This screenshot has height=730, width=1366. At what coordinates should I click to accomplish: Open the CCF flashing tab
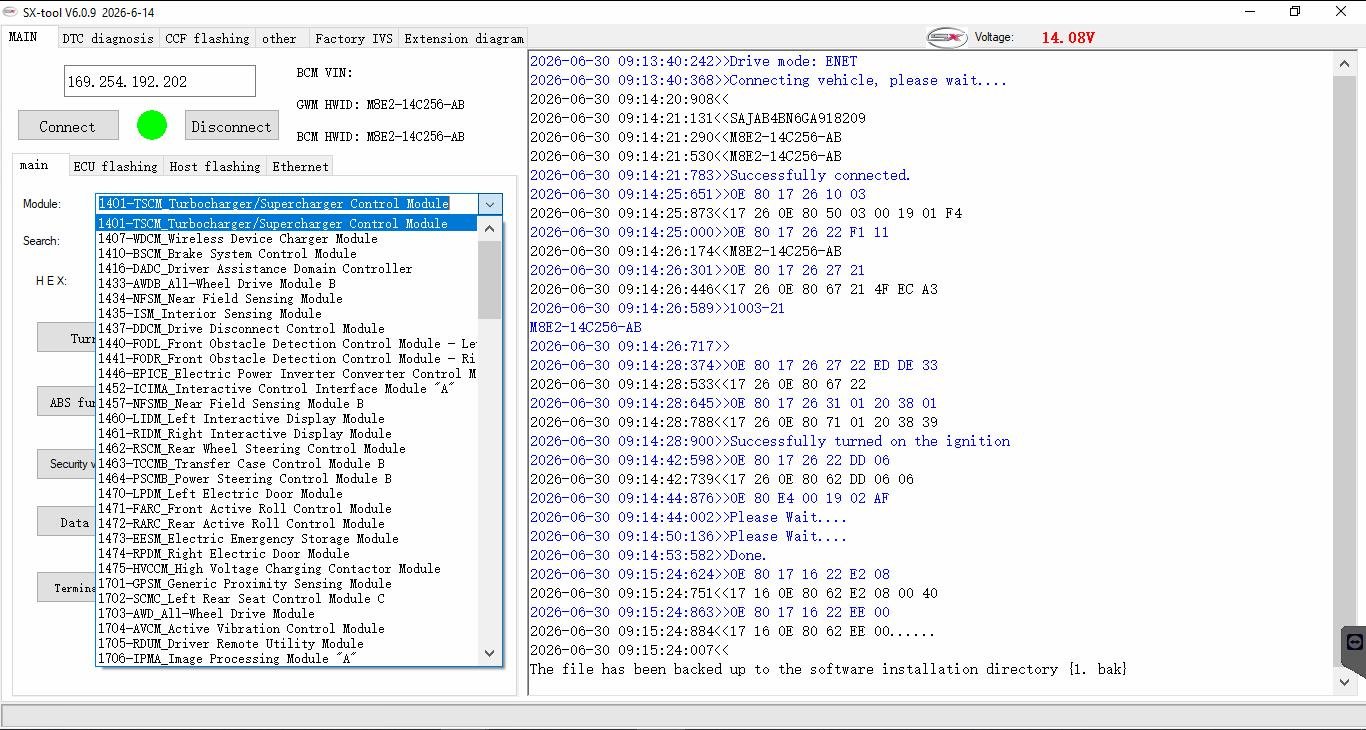(x=207, y=38)
